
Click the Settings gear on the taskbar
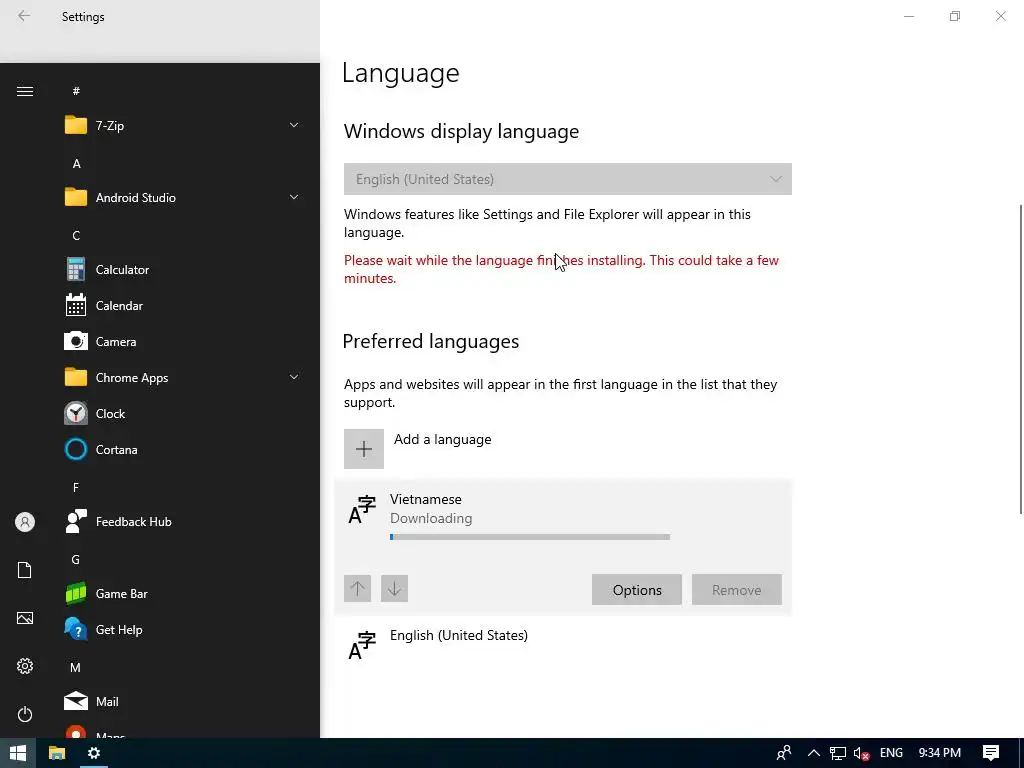point(94,753)
